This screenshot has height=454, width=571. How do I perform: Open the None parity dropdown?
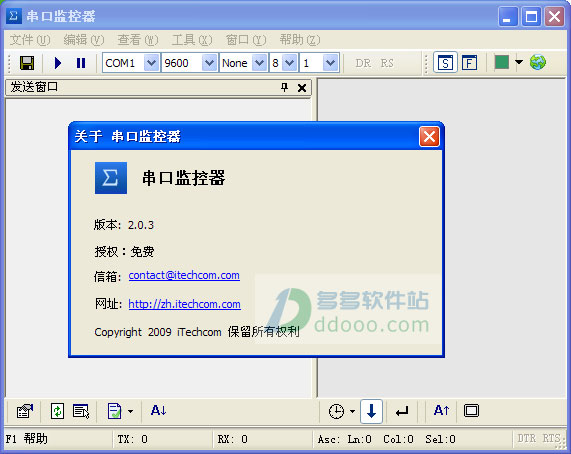(259, 63)
